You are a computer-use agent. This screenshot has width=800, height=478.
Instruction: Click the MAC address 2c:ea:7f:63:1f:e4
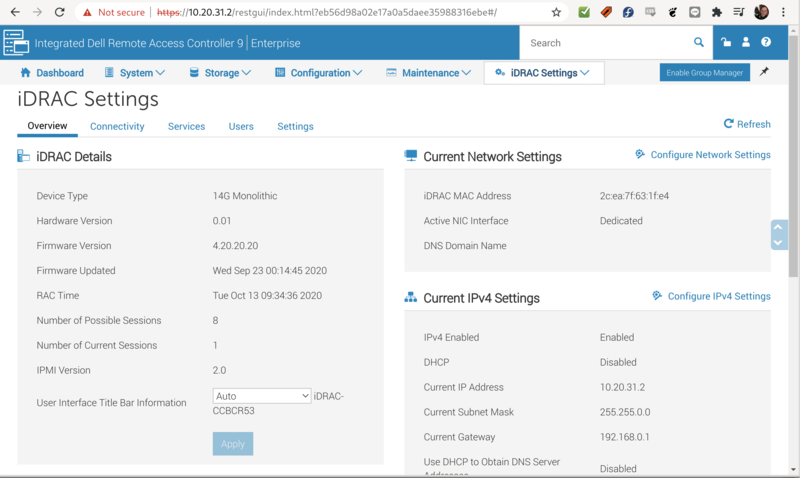click(x=634, y=196)
